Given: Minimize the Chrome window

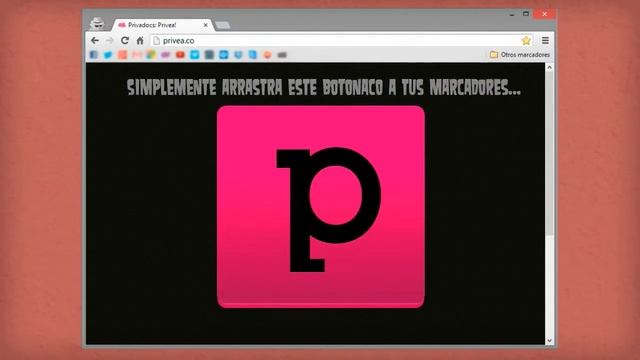Looking at the screenshot, I should (512, 14).
